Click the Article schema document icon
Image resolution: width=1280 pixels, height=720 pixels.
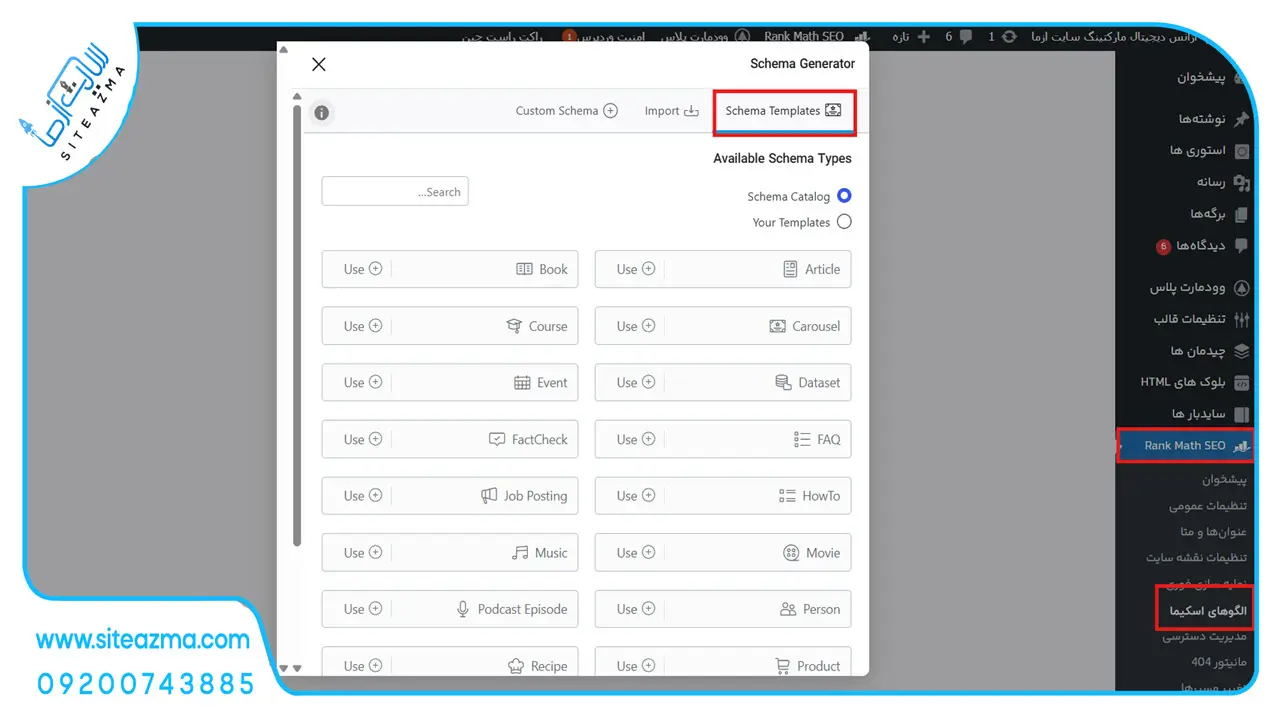(790, 269)
